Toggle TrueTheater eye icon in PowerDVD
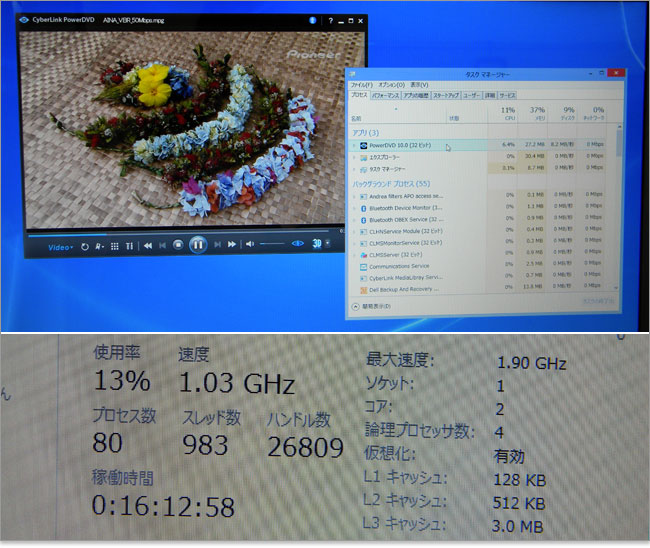 (298, 243)
